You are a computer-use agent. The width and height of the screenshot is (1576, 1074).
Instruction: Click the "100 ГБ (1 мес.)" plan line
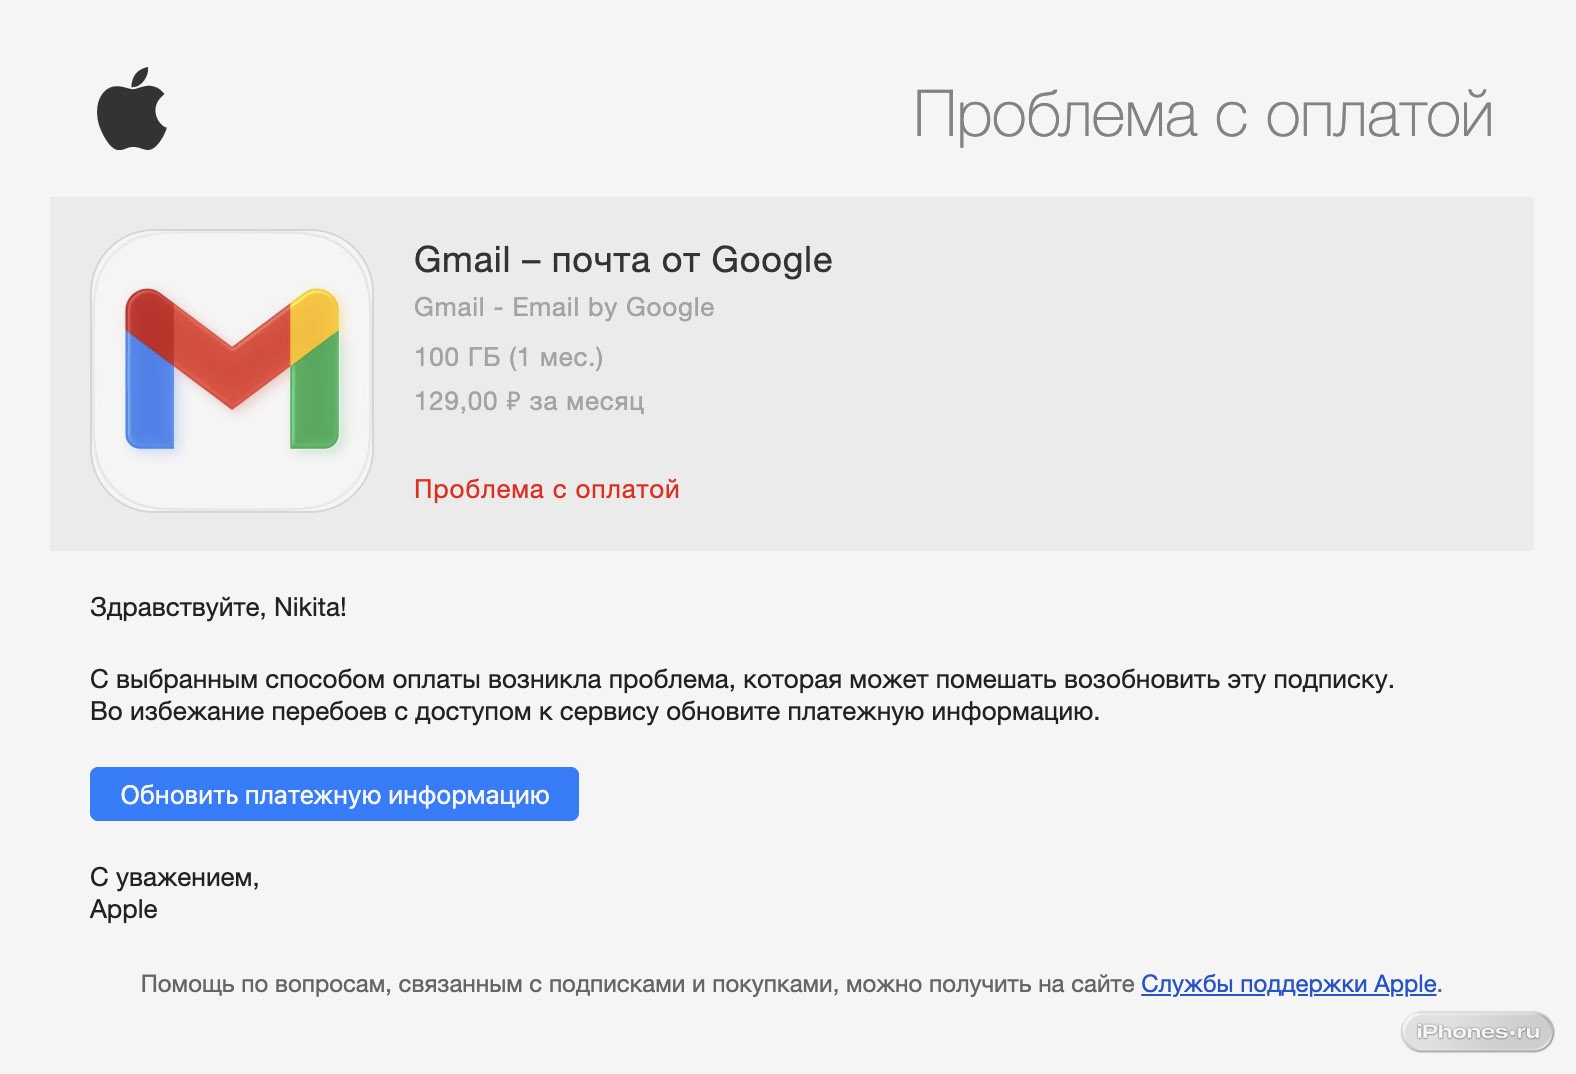point(508,357)
